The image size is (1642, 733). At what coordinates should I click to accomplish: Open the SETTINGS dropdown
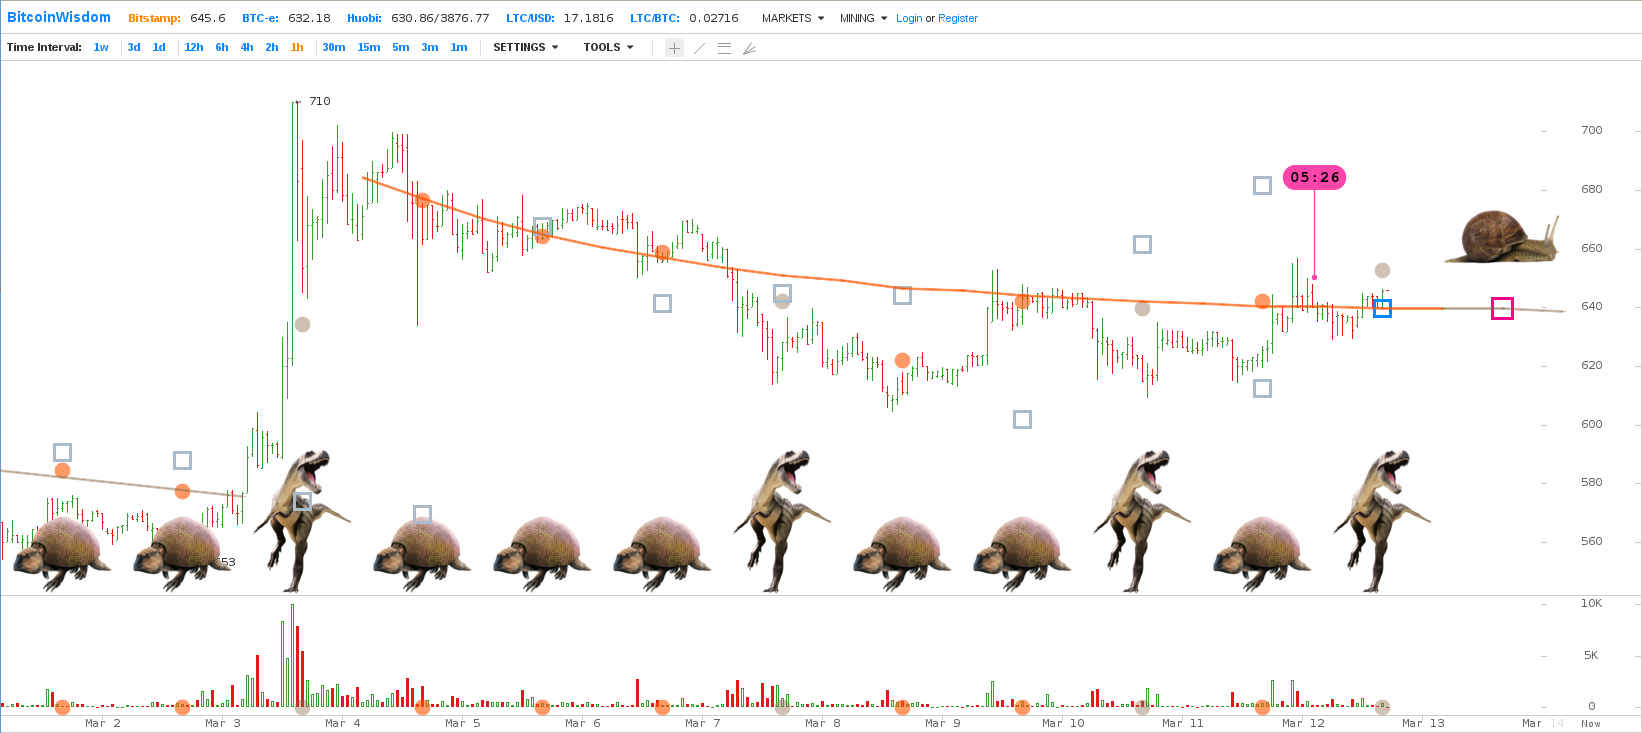point(526,47)
